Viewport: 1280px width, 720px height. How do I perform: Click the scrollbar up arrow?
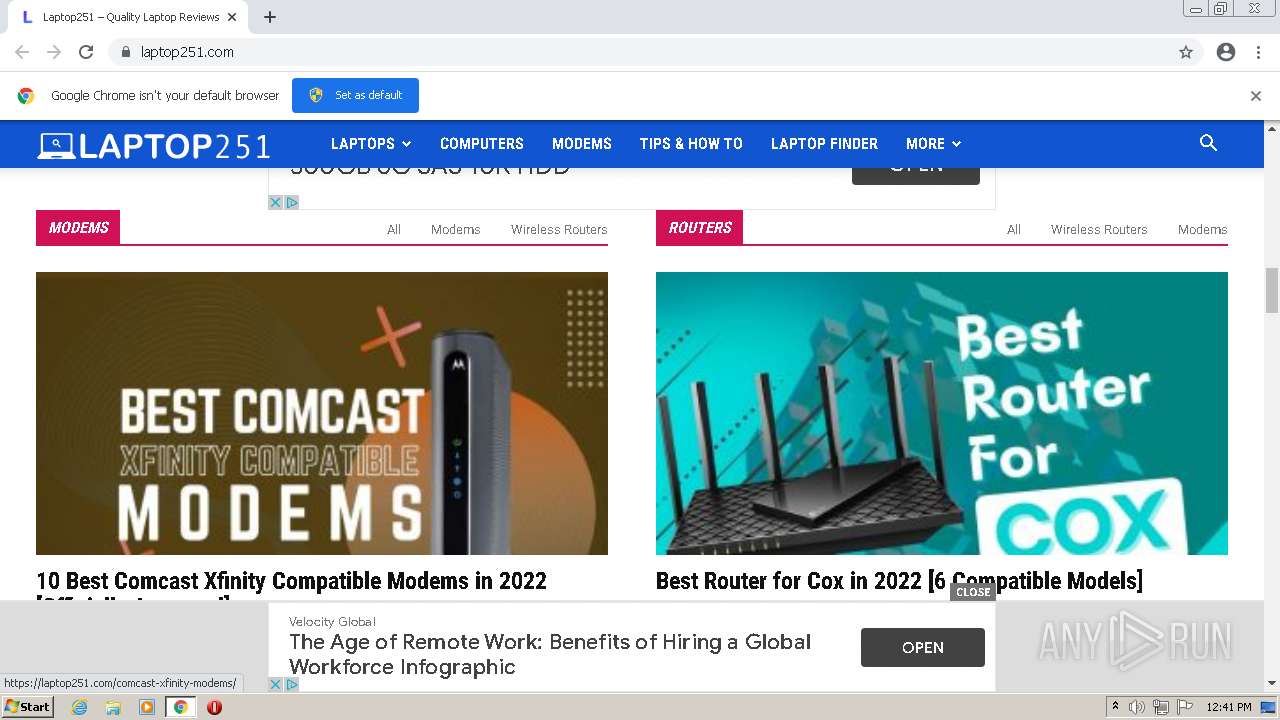(1272, 128)
